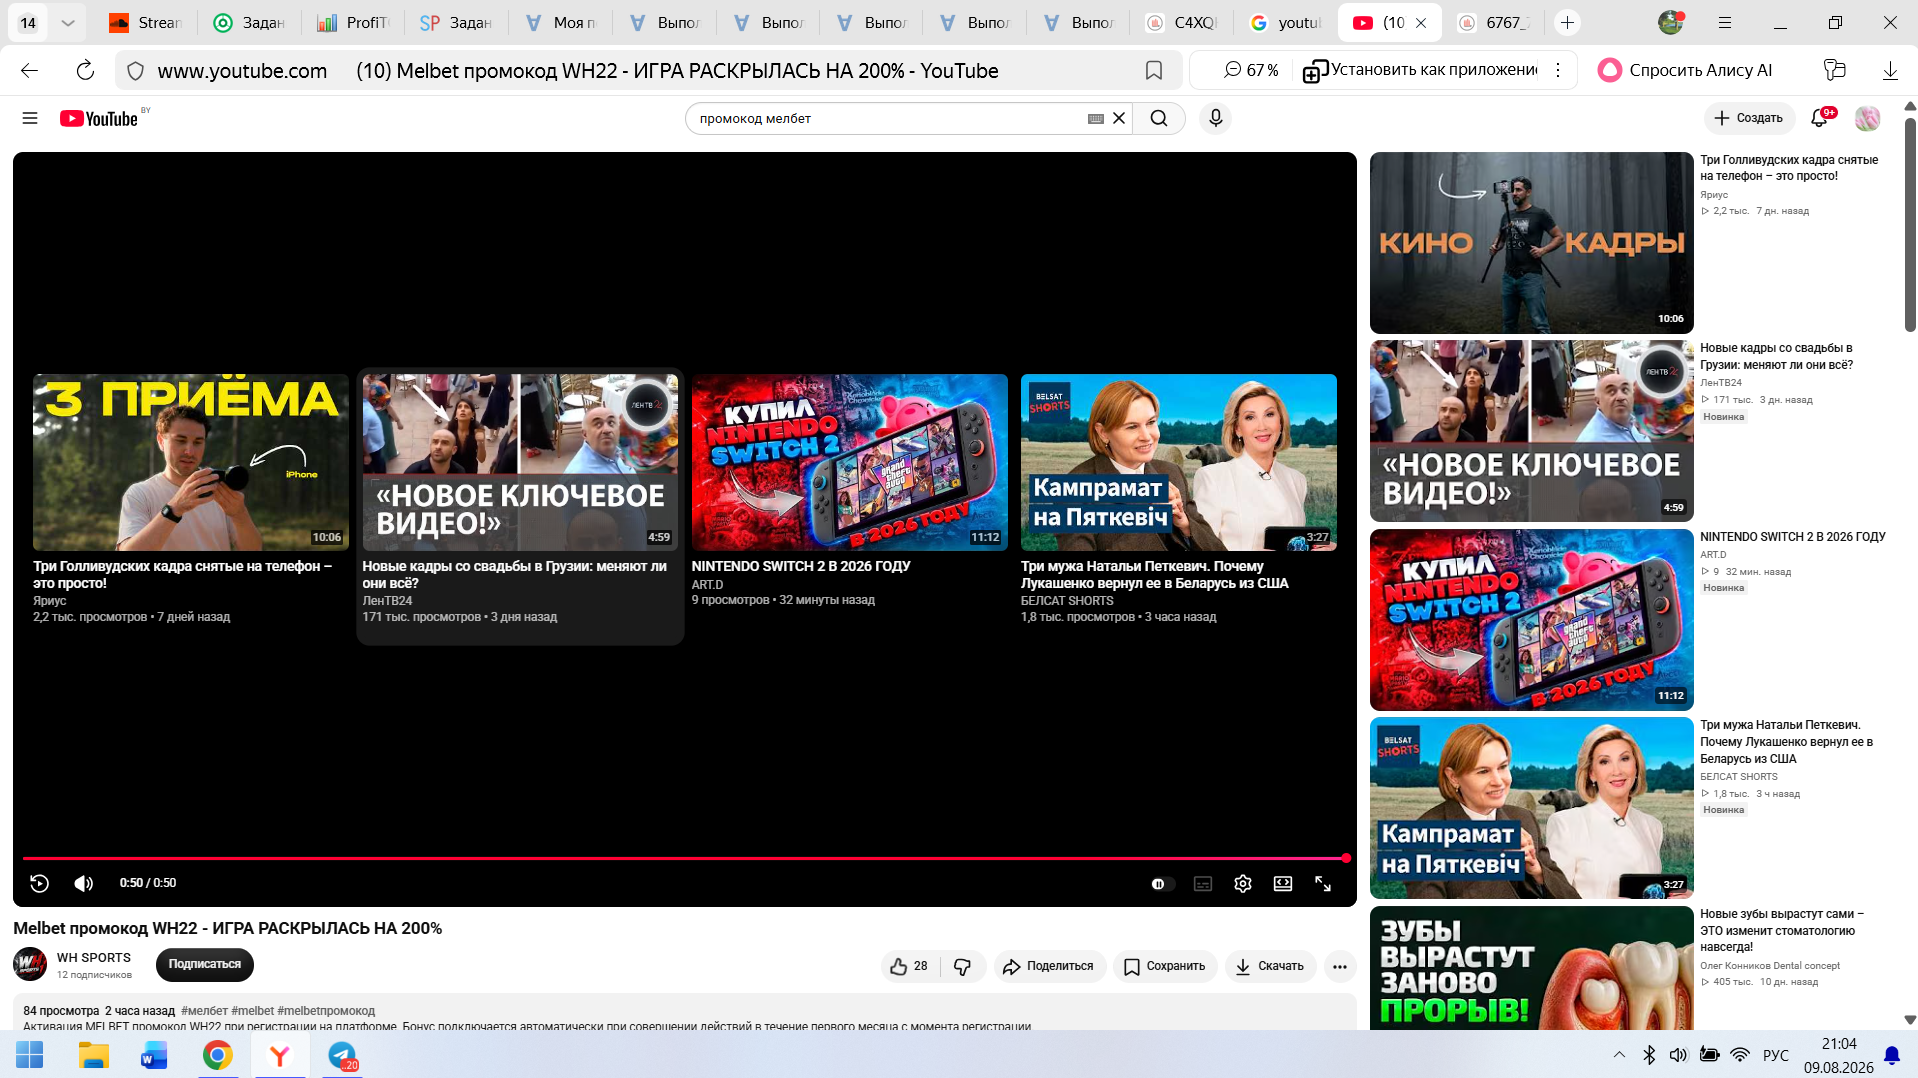Dislike the video
Screen dimensions: 1918x1078
pyautogui.click(x=963, y=966)
